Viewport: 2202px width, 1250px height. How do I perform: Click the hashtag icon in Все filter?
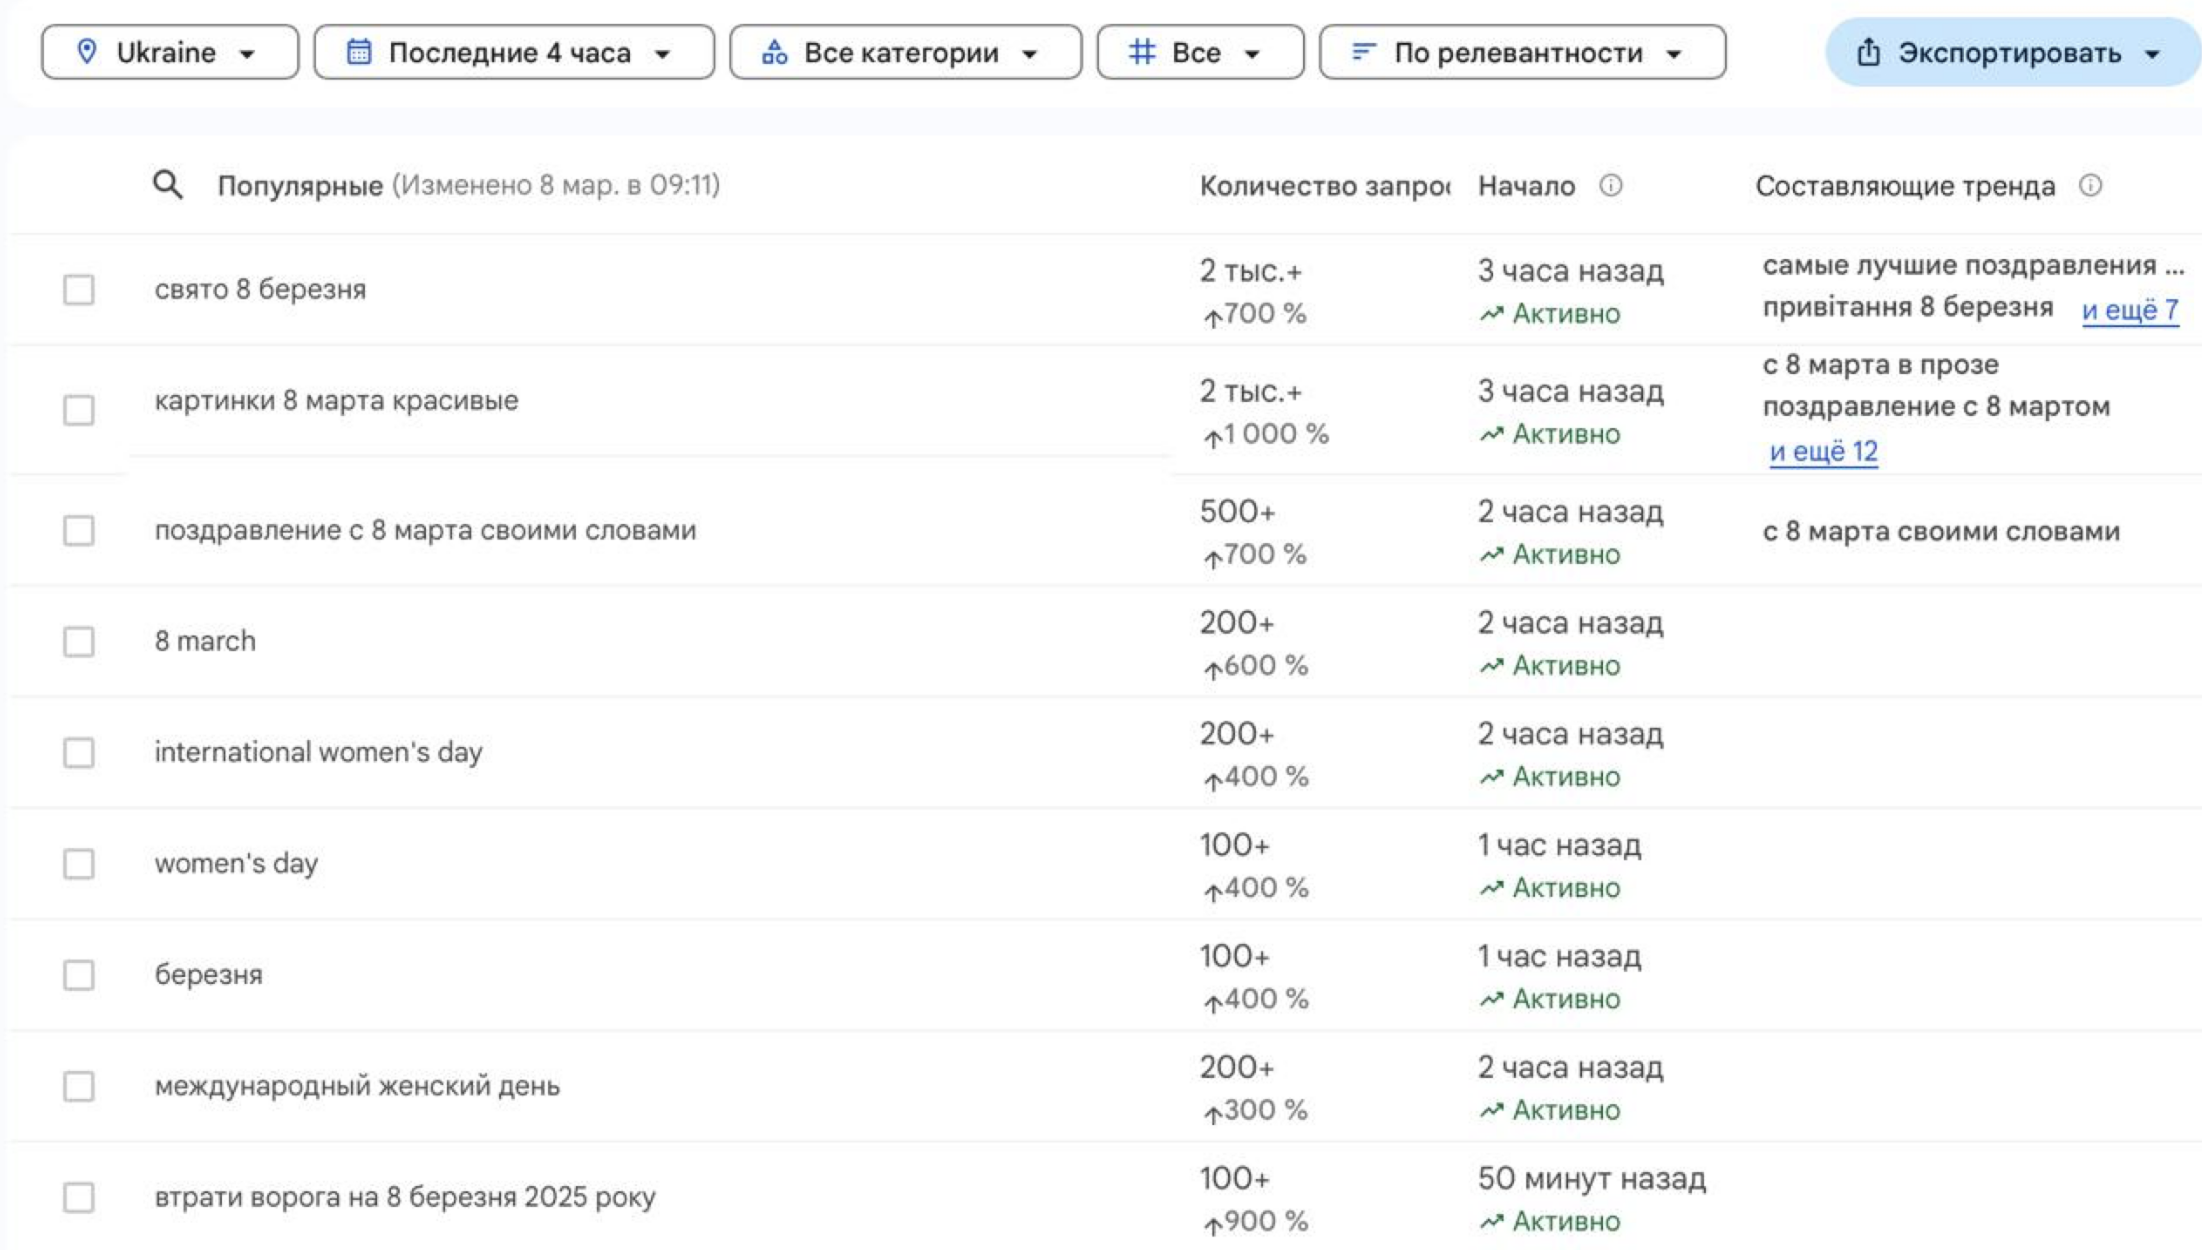pos(1141,52)
